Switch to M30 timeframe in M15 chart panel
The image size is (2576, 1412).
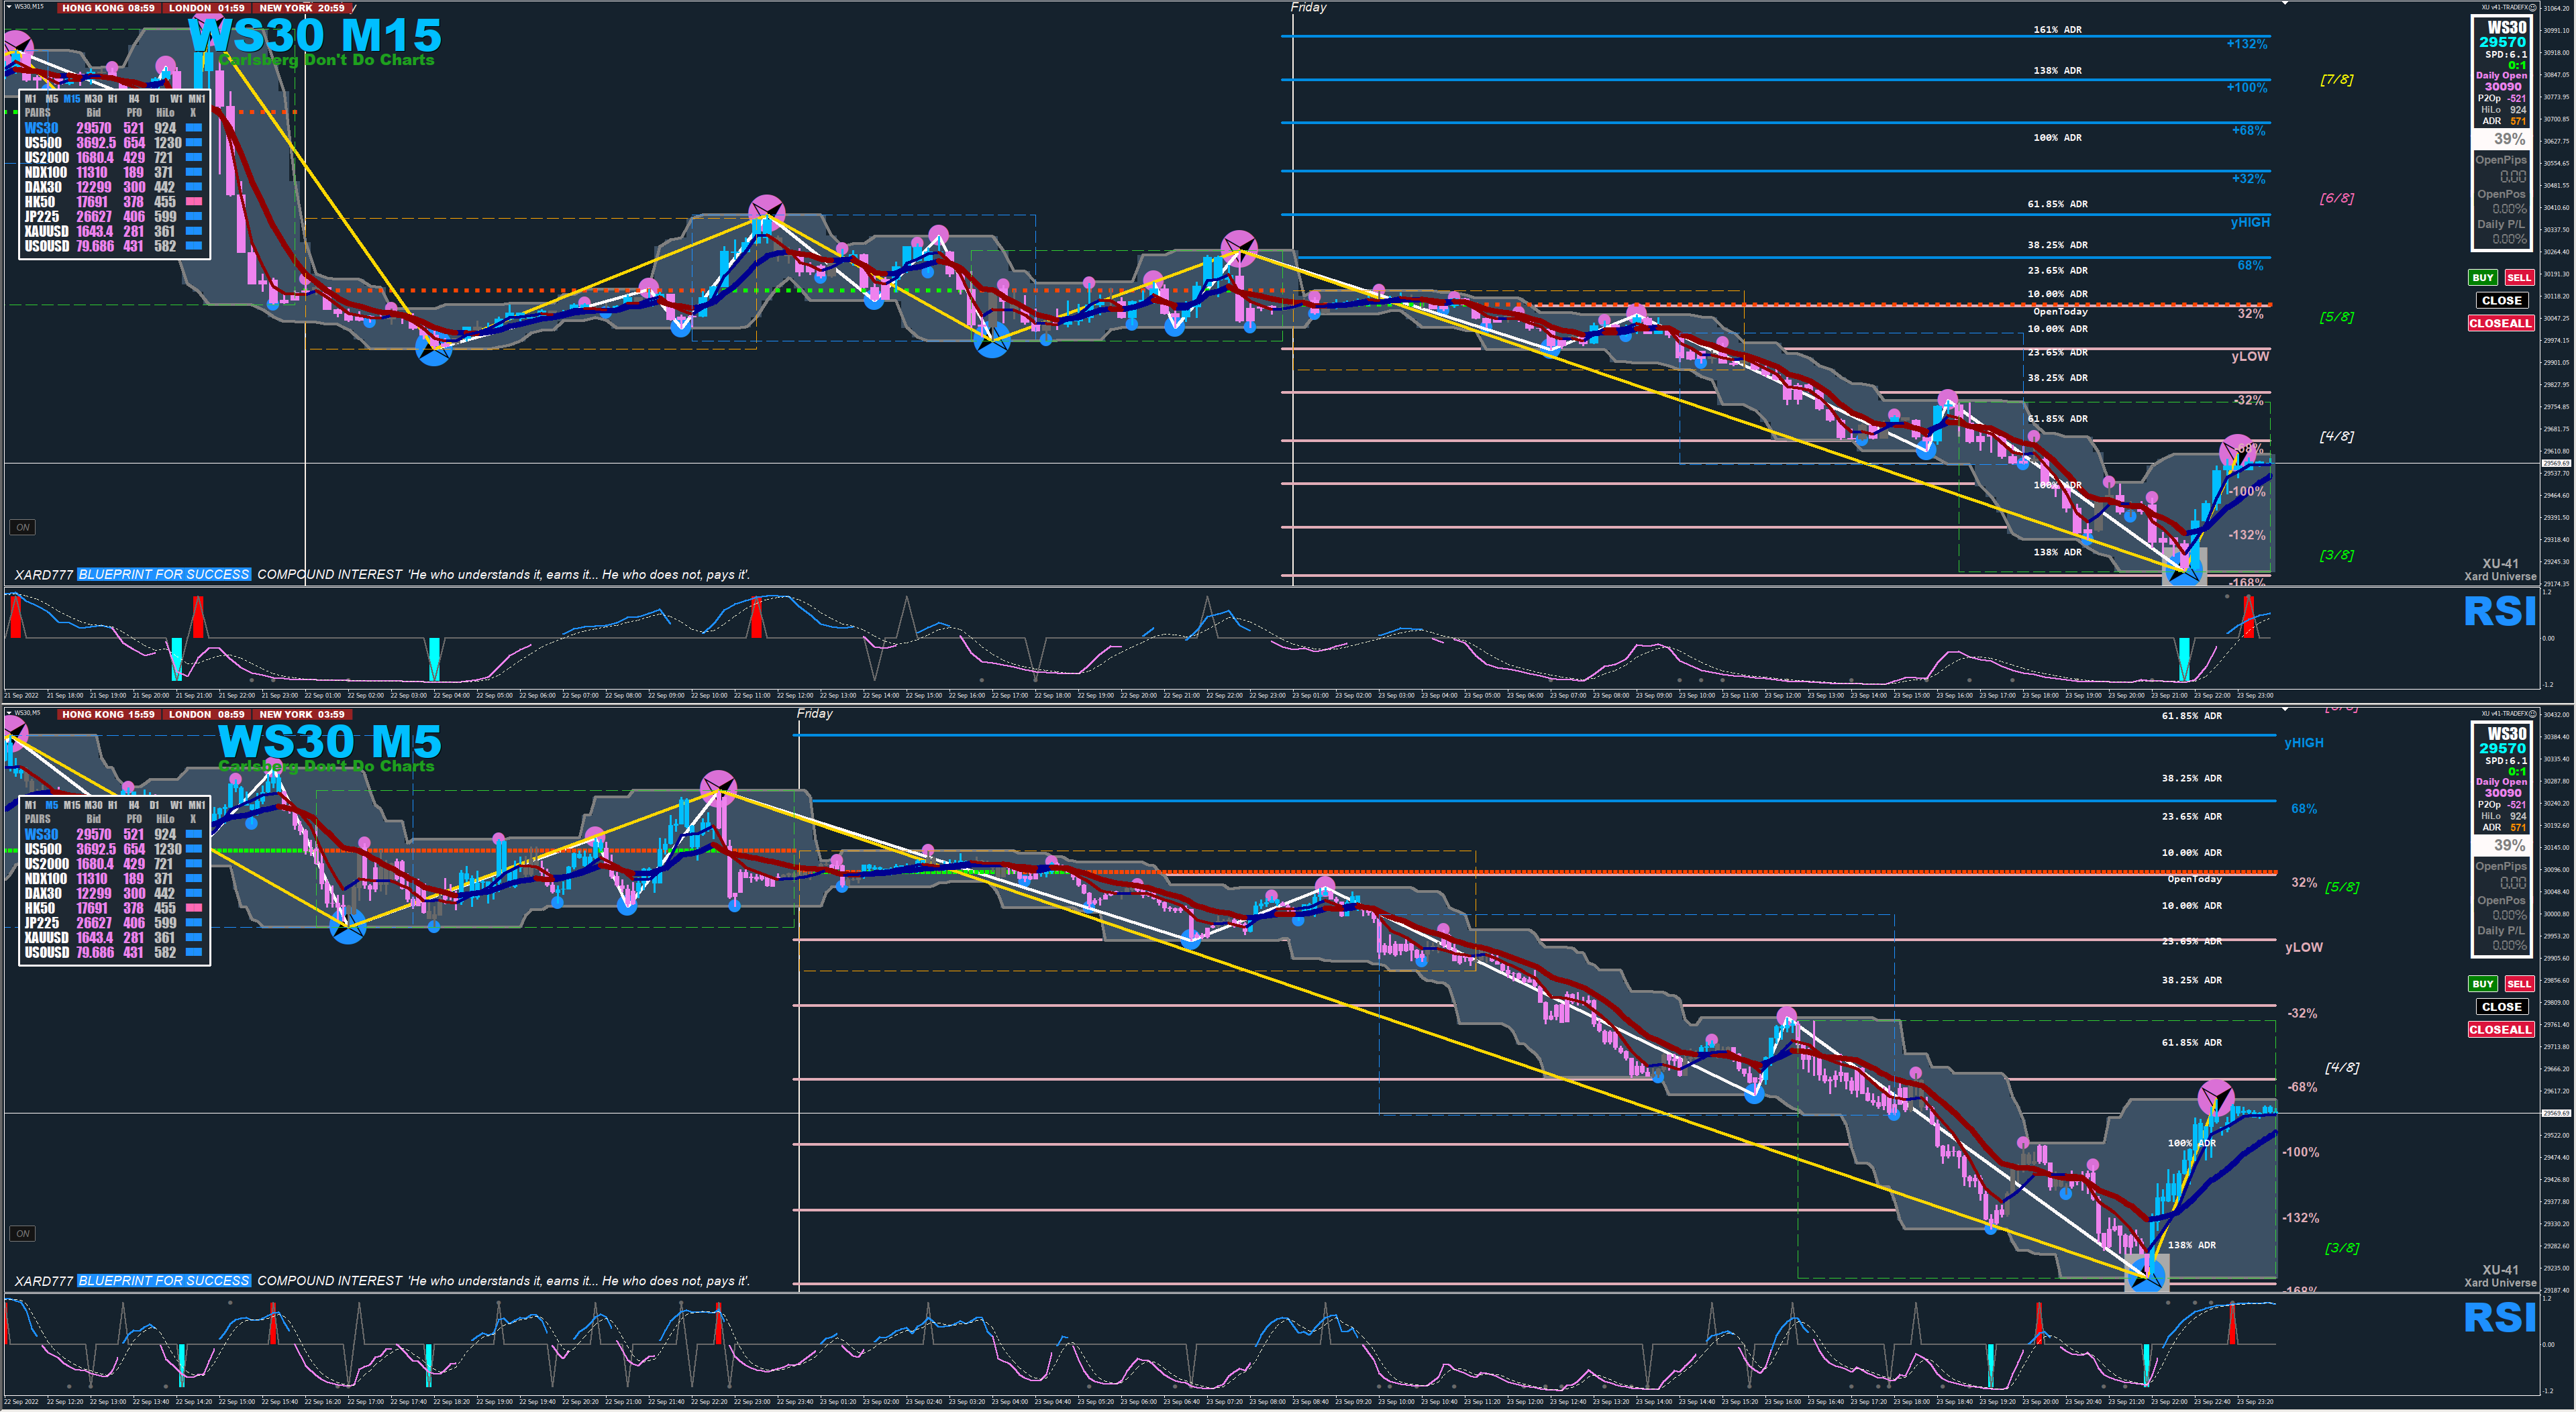click(93, 99)
